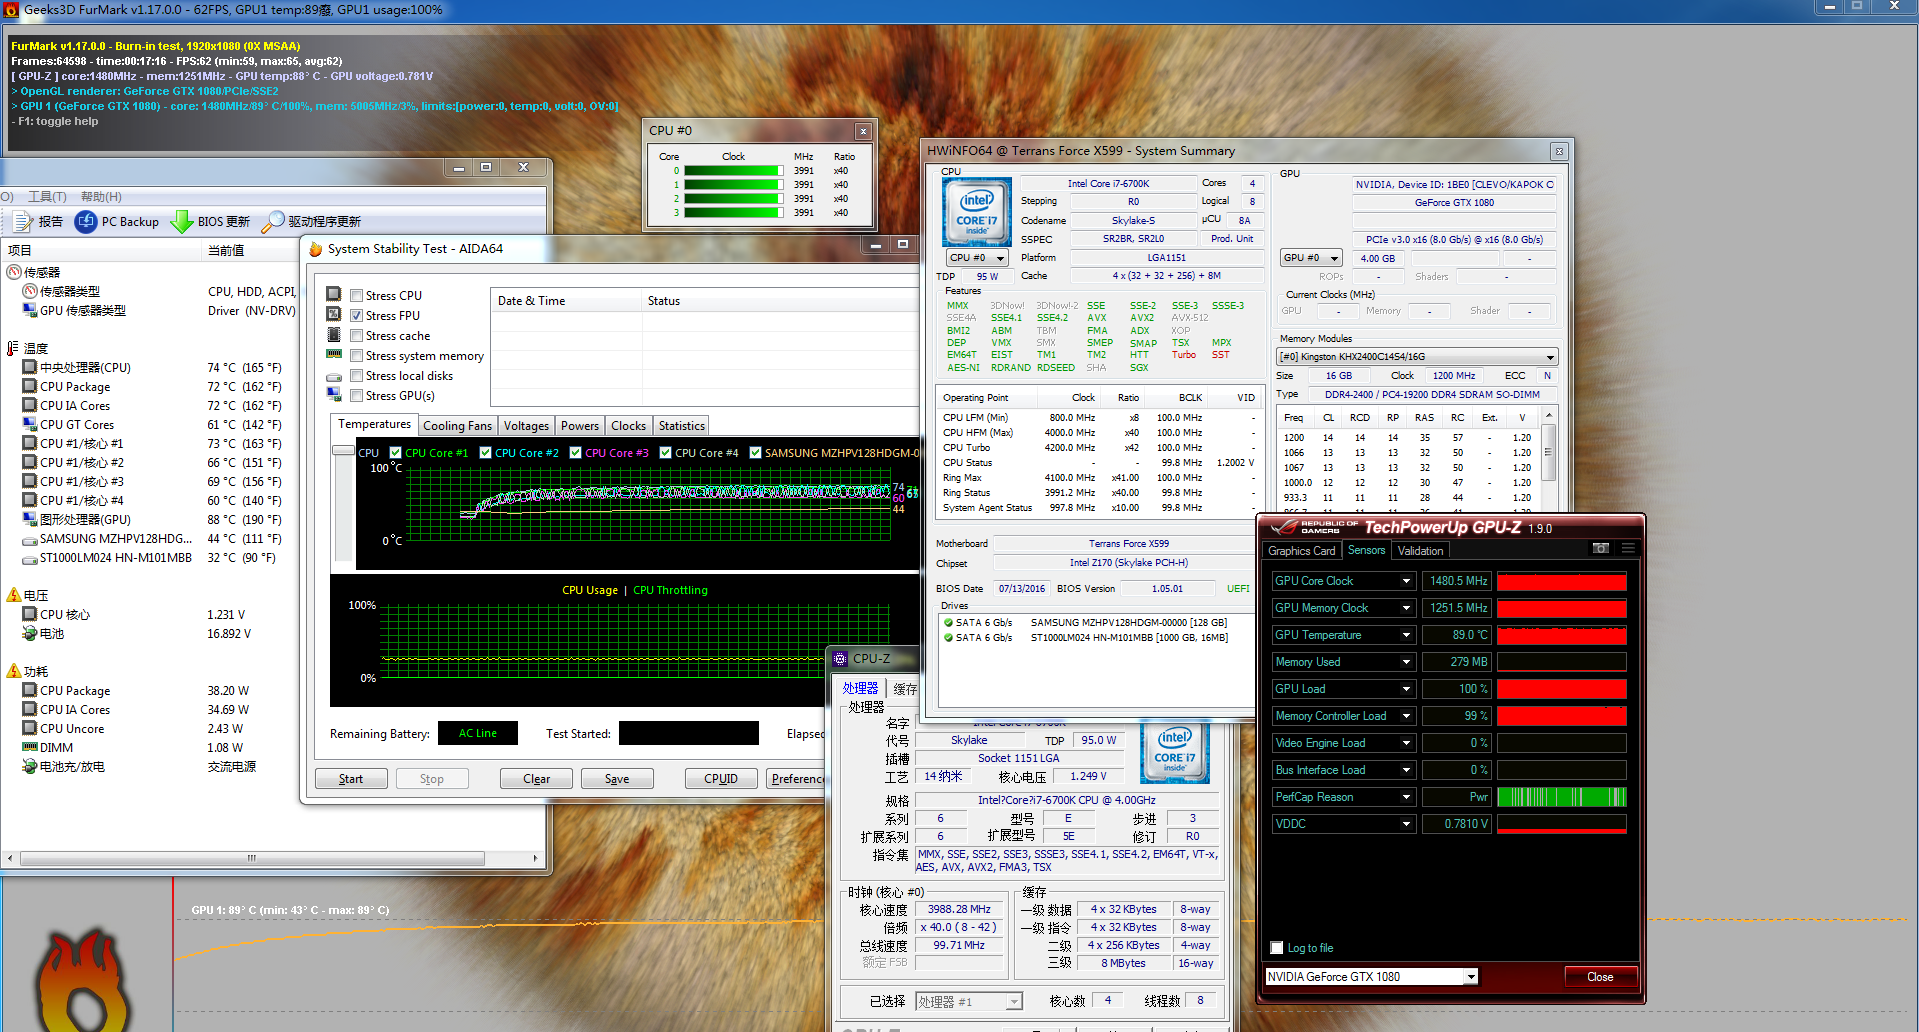The height and width of the screenshot is (1032, 1919).
Task: Click the Stress local disks drive icon
Action: [x=334, y=376]
